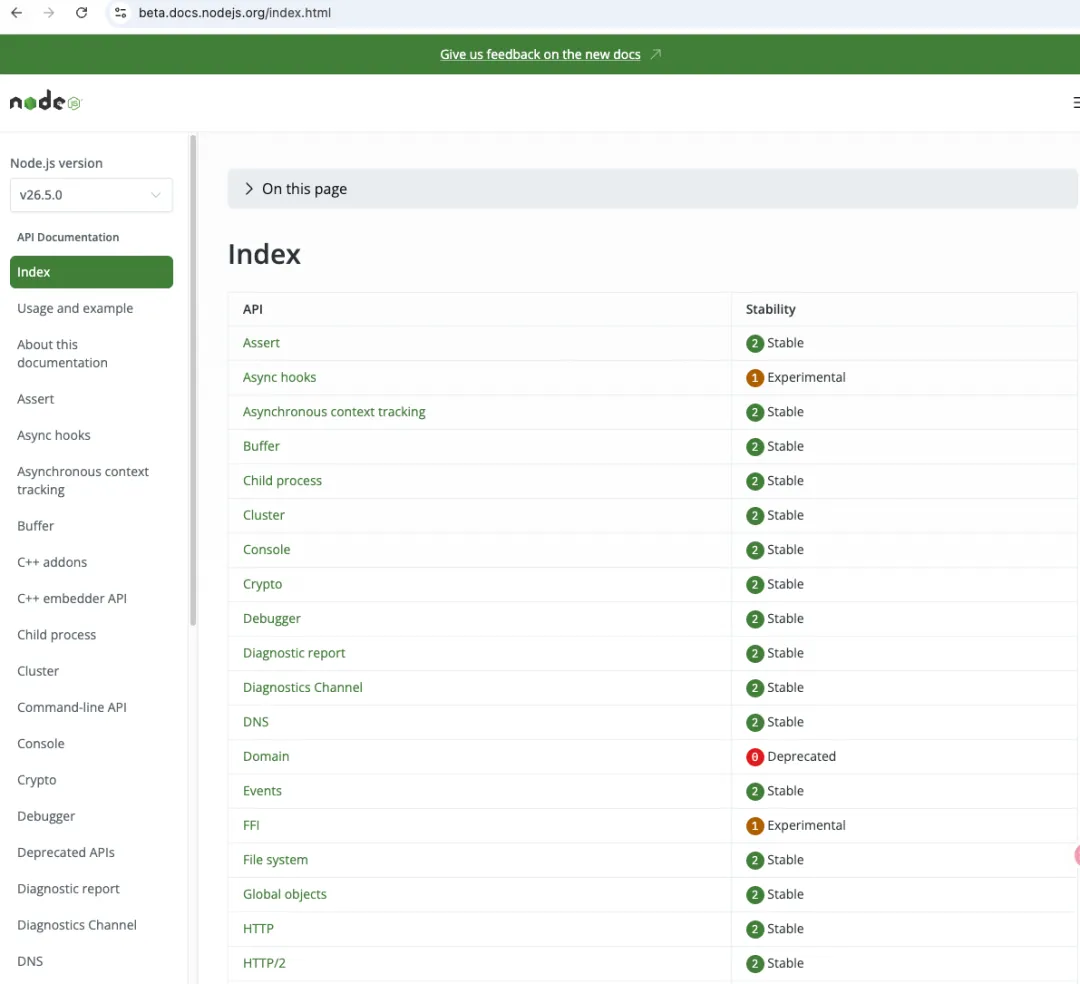This screenshot has height=984, width=1080.
Task: Open the Diagnostic report table link
Action: tap(293, 653)
